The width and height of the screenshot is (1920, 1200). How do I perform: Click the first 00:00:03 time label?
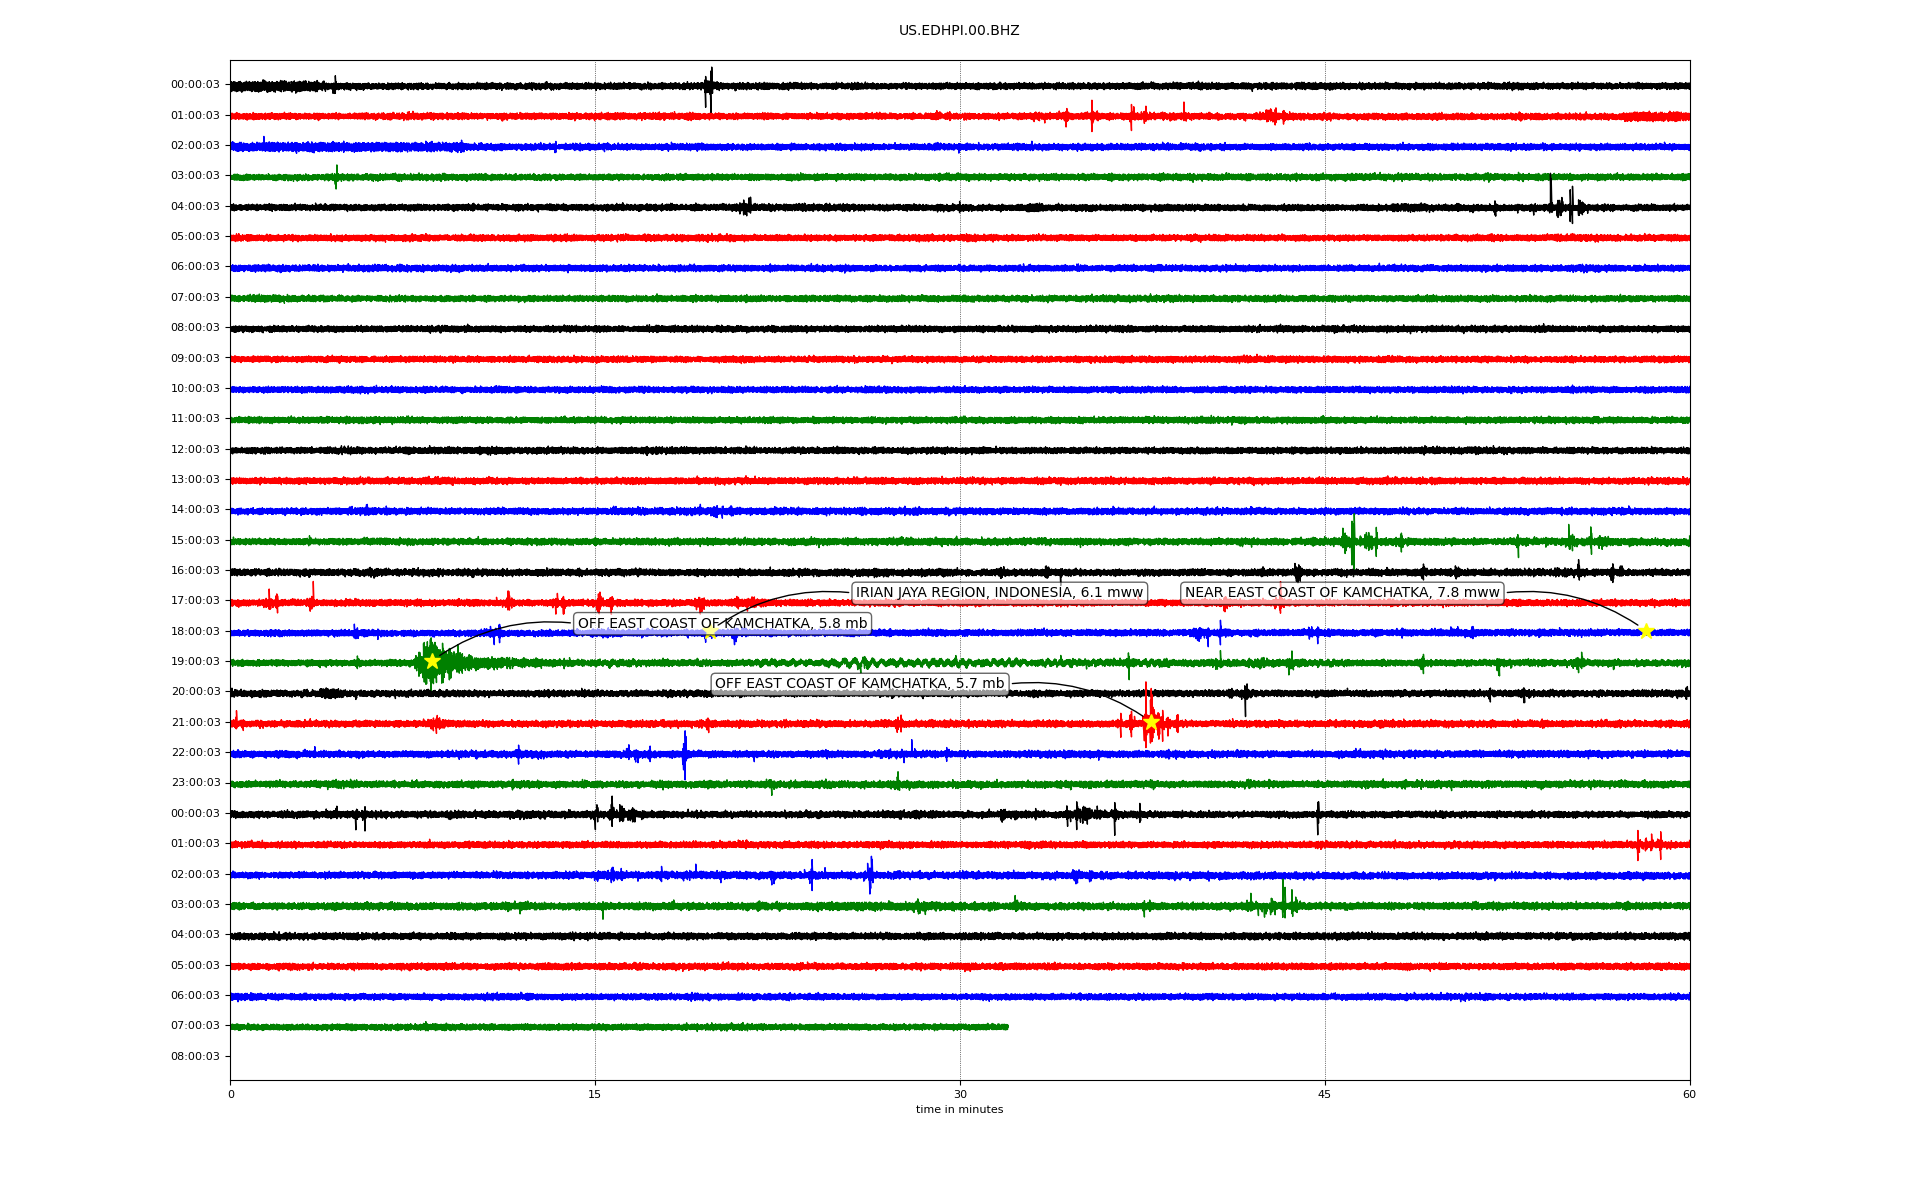(x=195, y=85)
